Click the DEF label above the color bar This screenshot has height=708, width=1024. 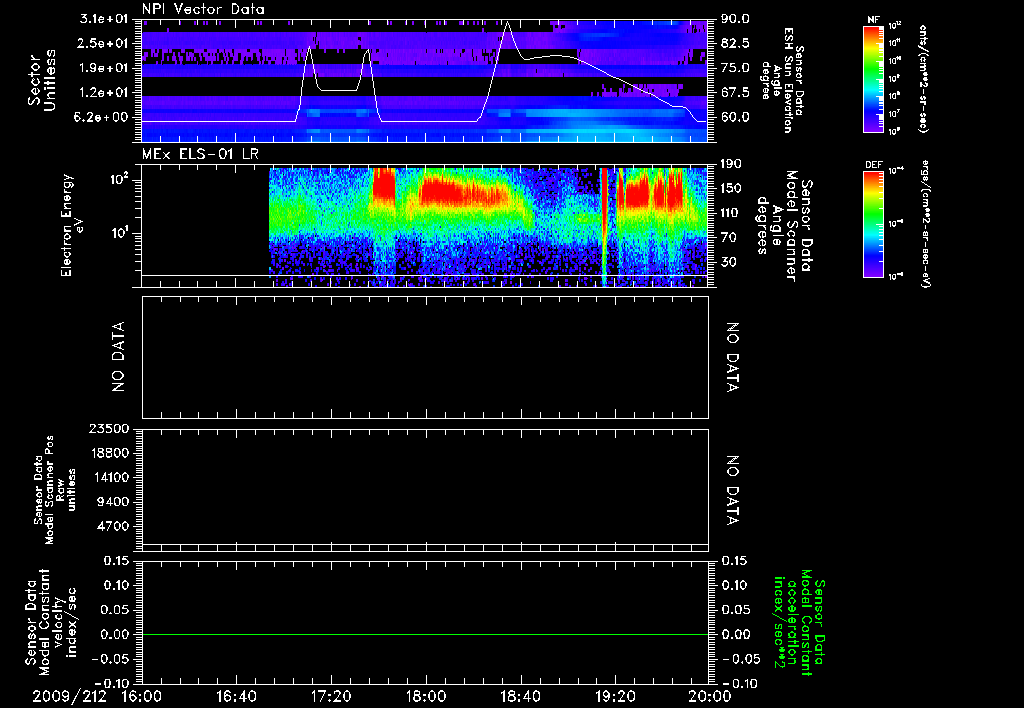pos(874,165)
